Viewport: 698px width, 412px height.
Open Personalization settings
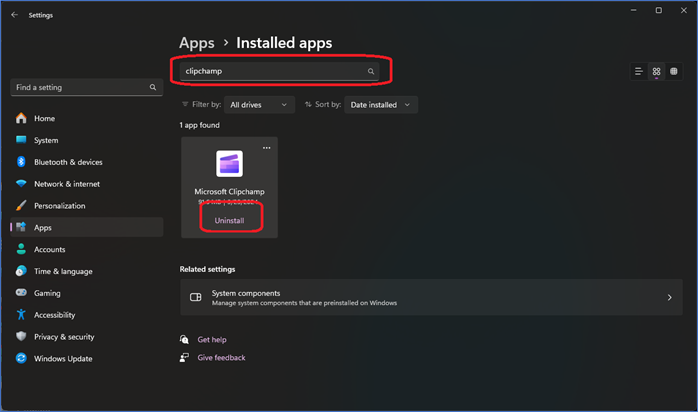(86, 206)
